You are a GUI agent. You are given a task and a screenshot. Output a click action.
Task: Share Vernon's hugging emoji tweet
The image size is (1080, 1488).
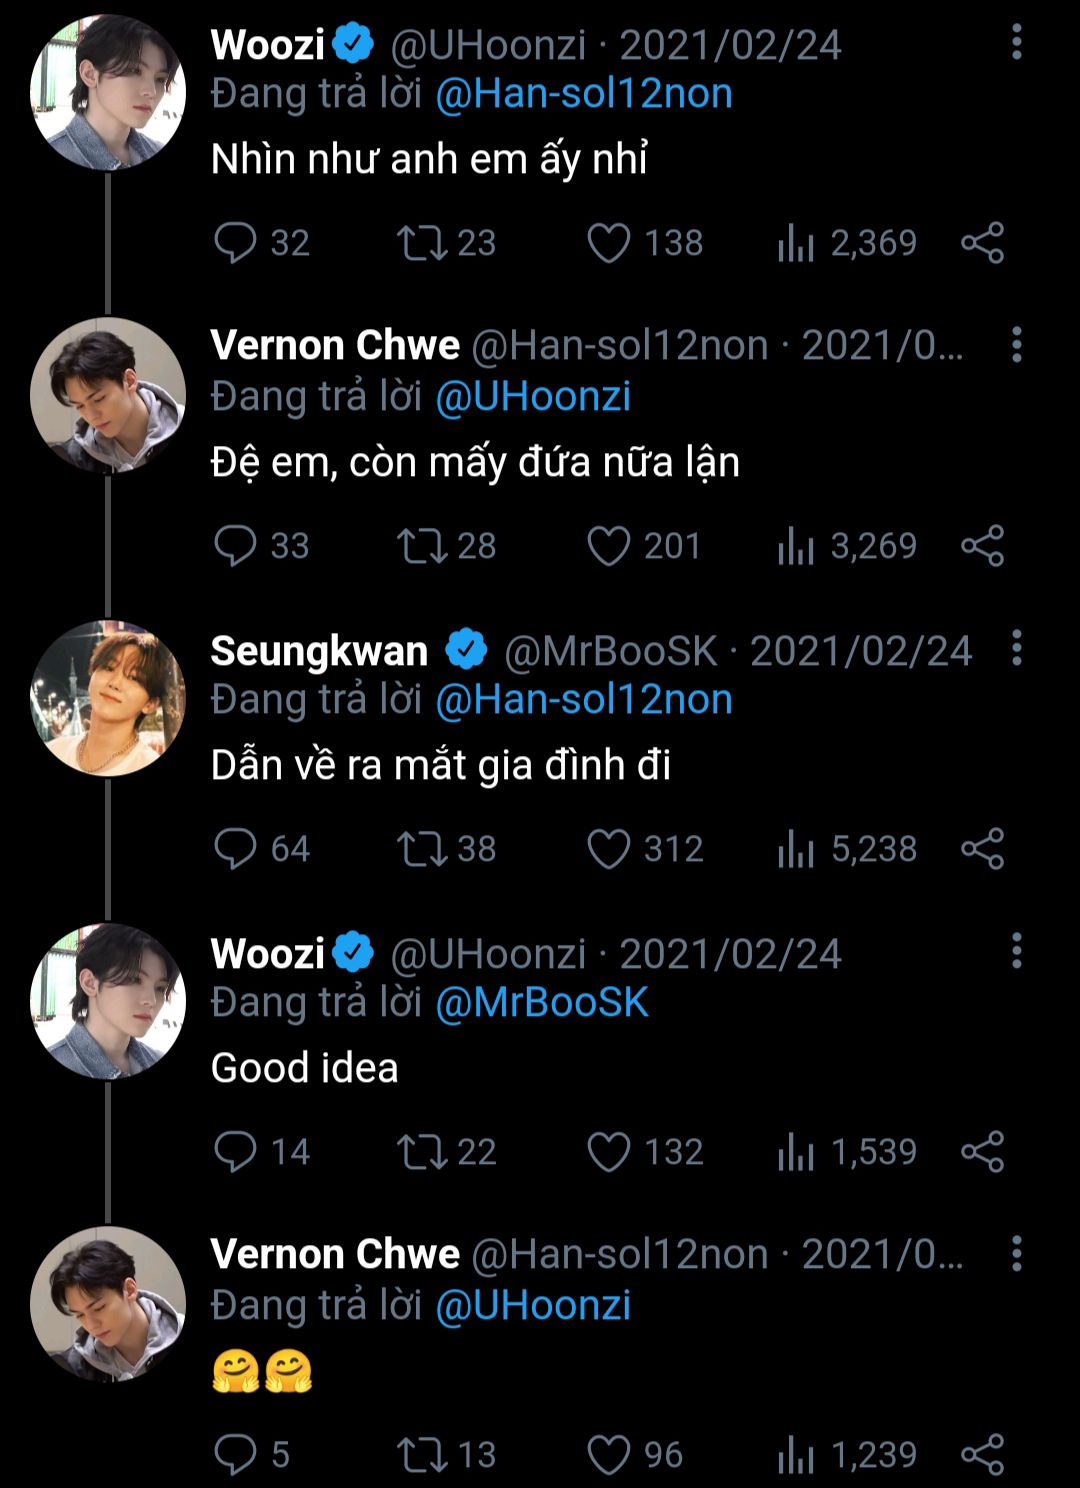(x=982, y=1455)
